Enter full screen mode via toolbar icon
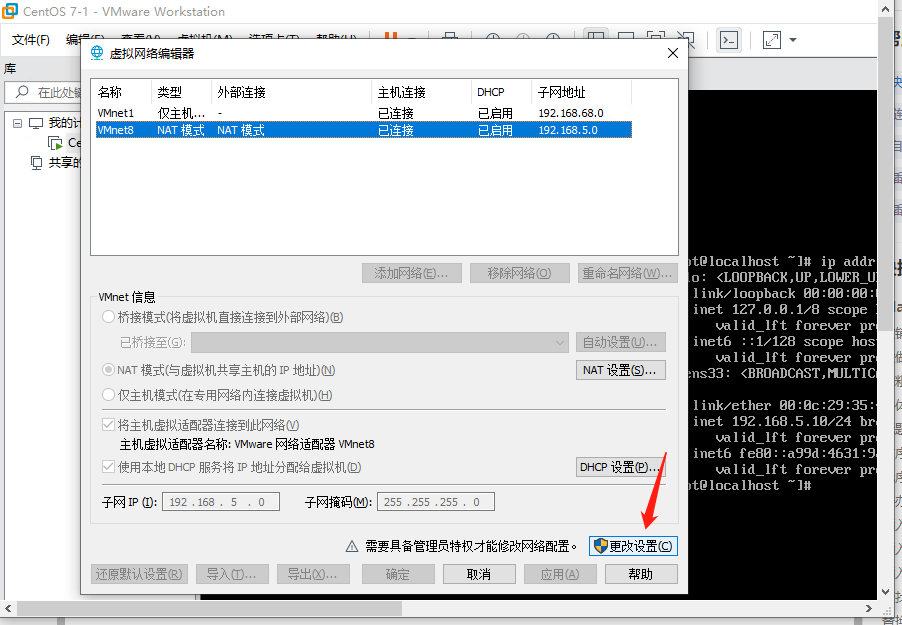This screenshot has width=902, height=625. [x=769, y=38]
